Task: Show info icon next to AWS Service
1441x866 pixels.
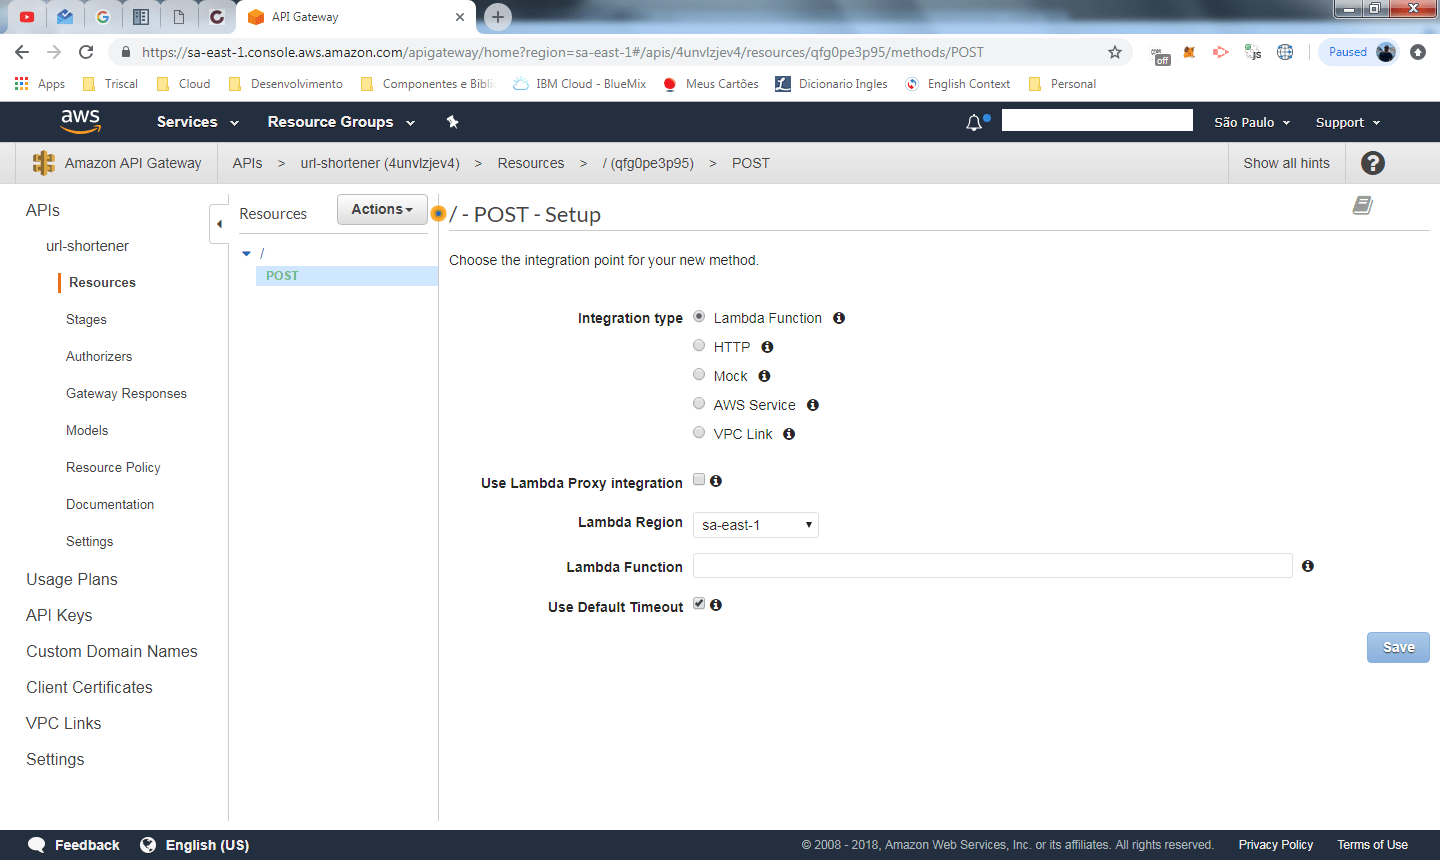Action: 813,405
